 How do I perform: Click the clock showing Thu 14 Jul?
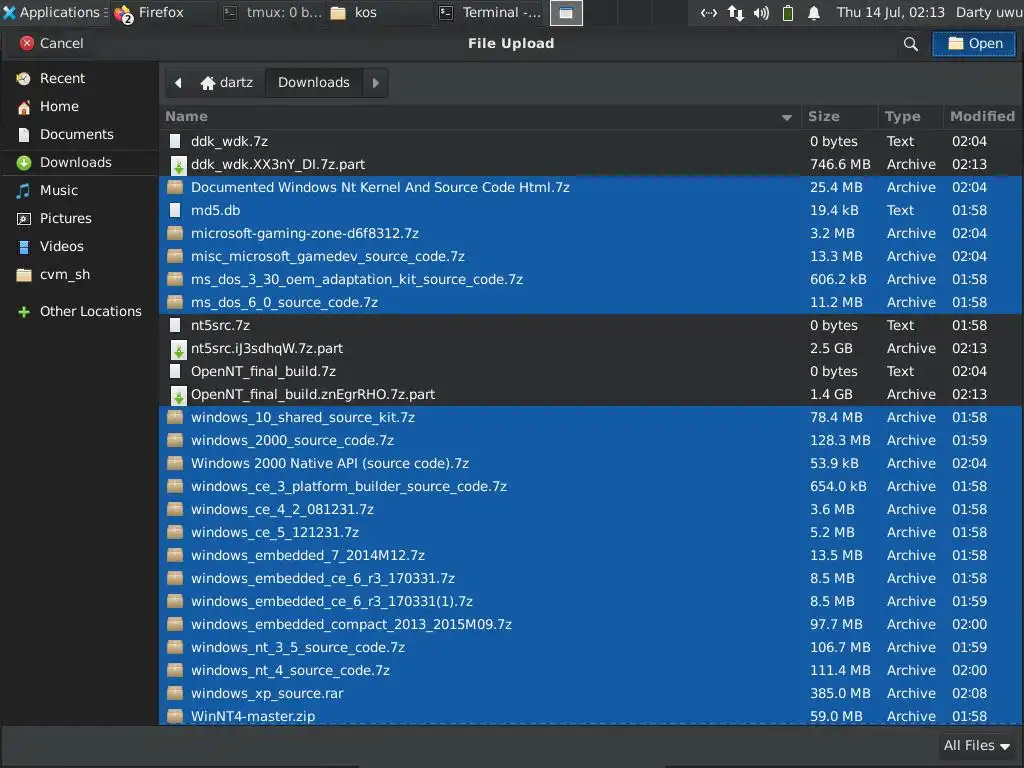(x=891, y=12)
